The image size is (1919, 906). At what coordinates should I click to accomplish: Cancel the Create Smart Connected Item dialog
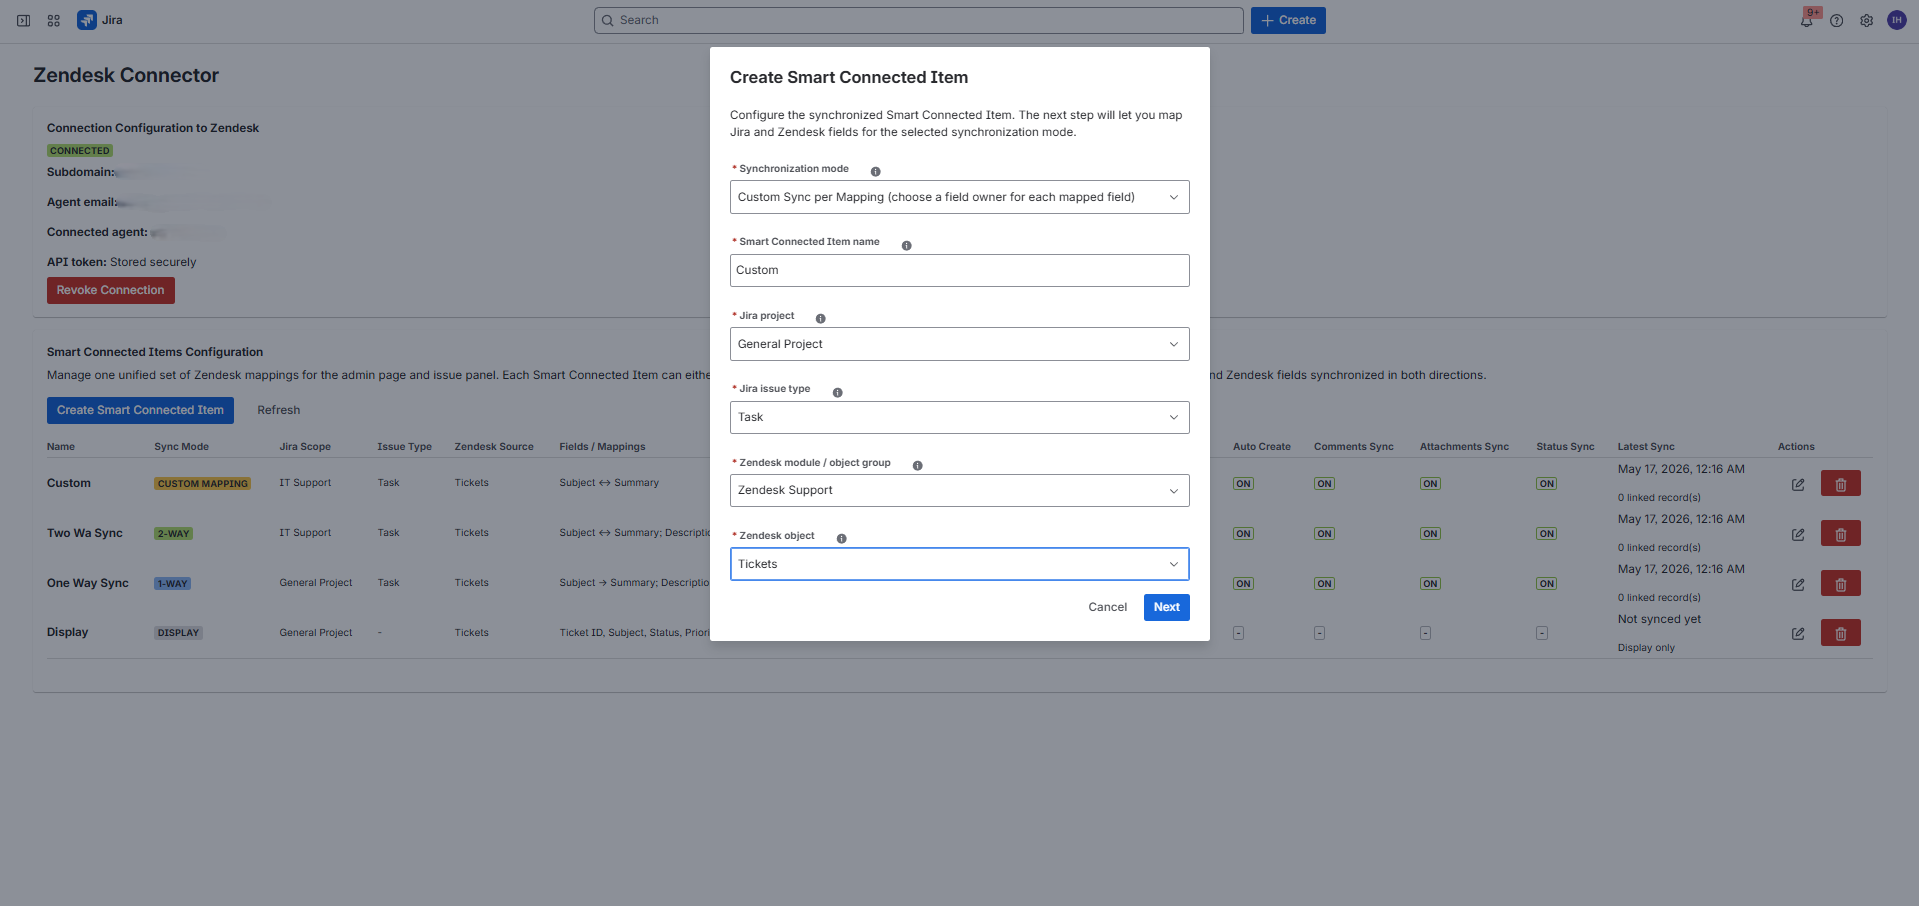point(1107,607)
